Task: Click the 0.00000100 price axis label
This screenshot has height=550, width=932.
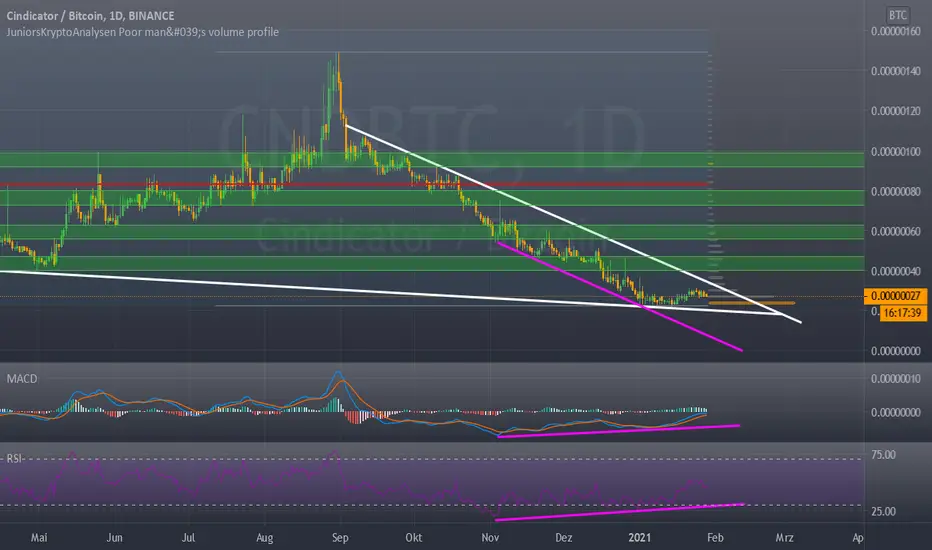Action: coord(896,152)
